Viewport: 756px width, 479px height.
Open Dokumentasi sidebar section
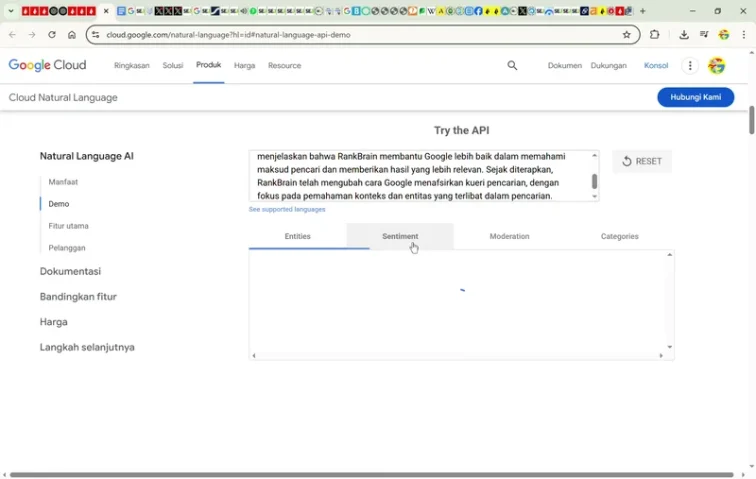click(x=70, y=271)
